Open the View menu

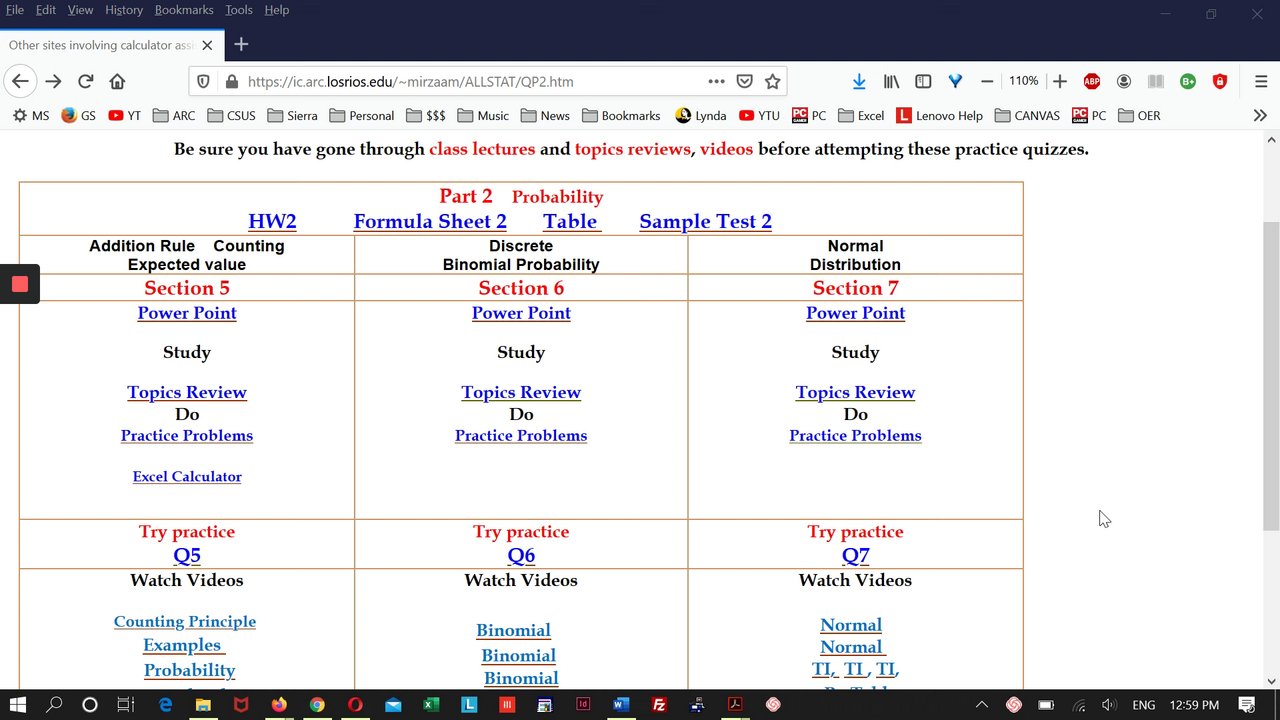point(80,10)
